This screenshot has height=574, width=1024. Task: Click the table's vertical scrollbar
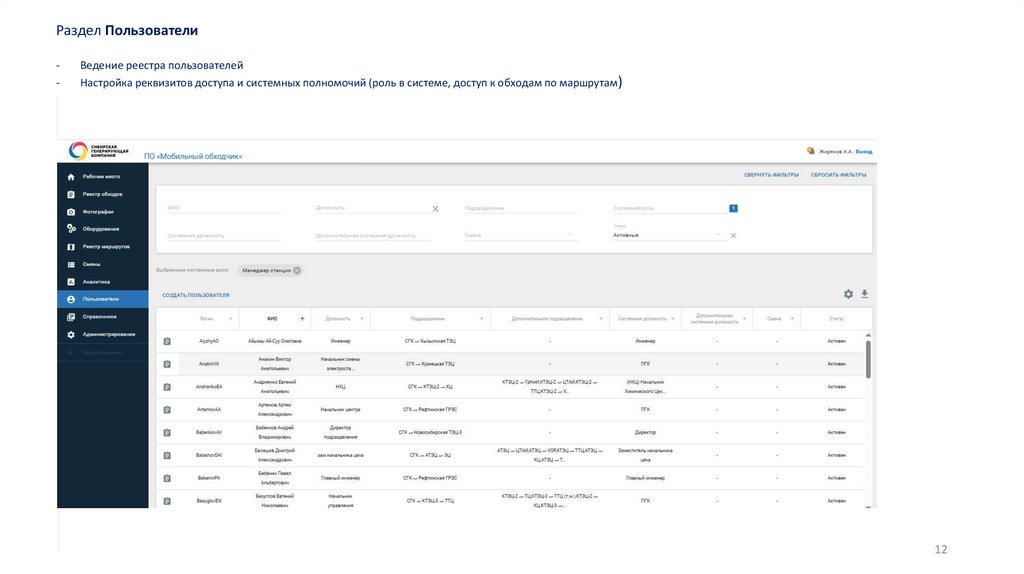coord(867,358)
